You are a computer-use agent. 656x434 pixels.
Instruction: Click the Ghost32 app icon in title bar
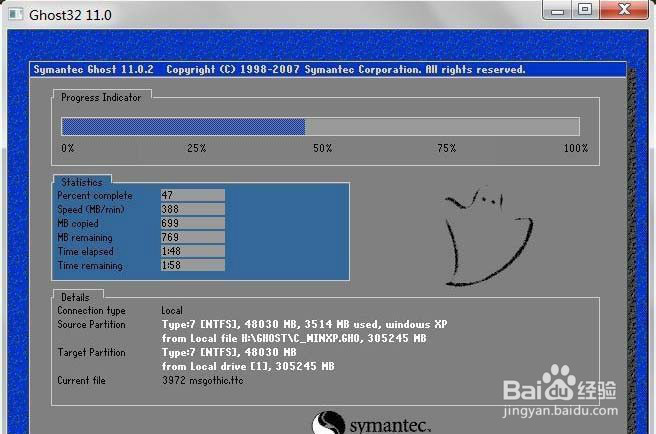tap(16, 15)
